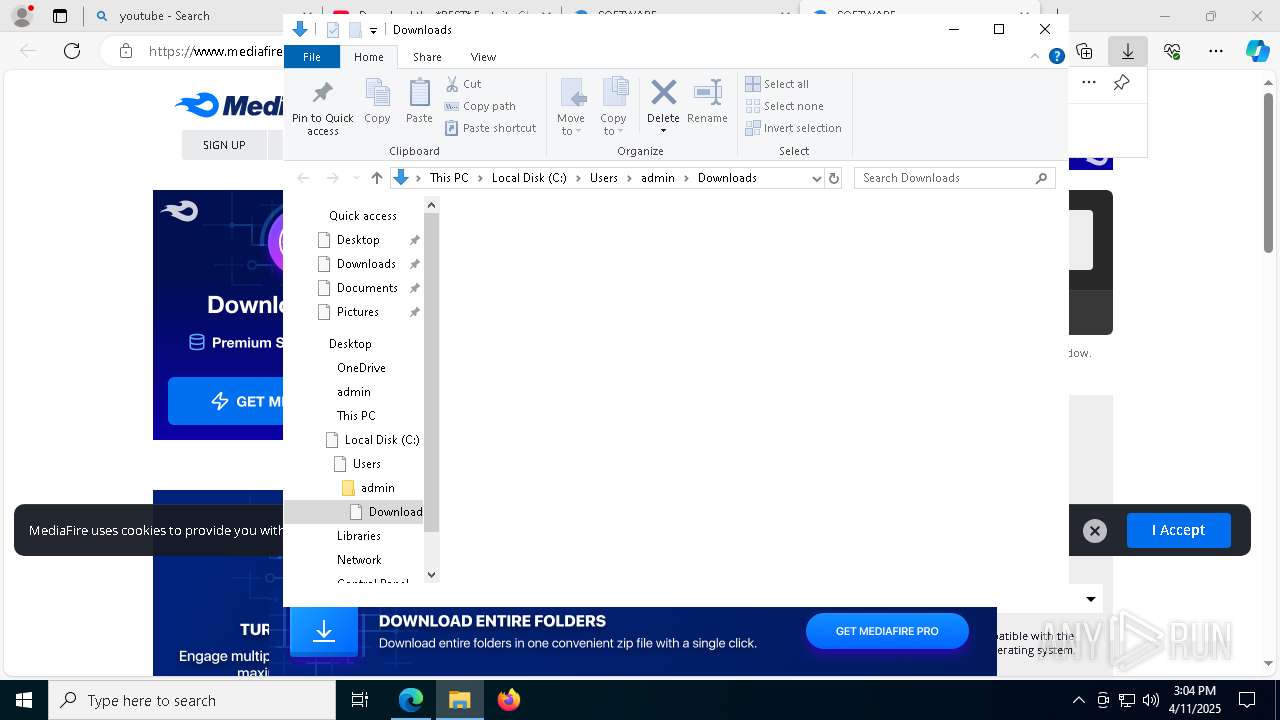Open the notification center icon
The height and width of the screenshot is (720, 1280).
pos(1247,700)
